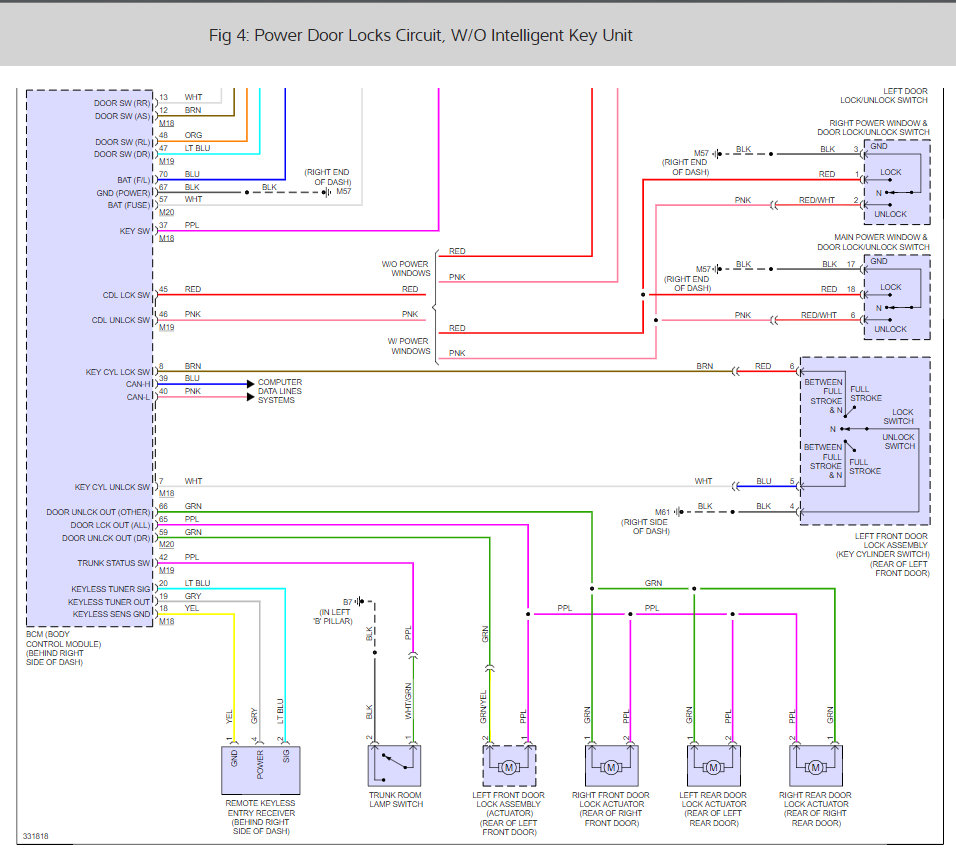Click the M57 ground symbol beside the BCM GND (POWER) wire
Image resolution: width=956 pixels, height=857 pixels.
tap(327, 192)
